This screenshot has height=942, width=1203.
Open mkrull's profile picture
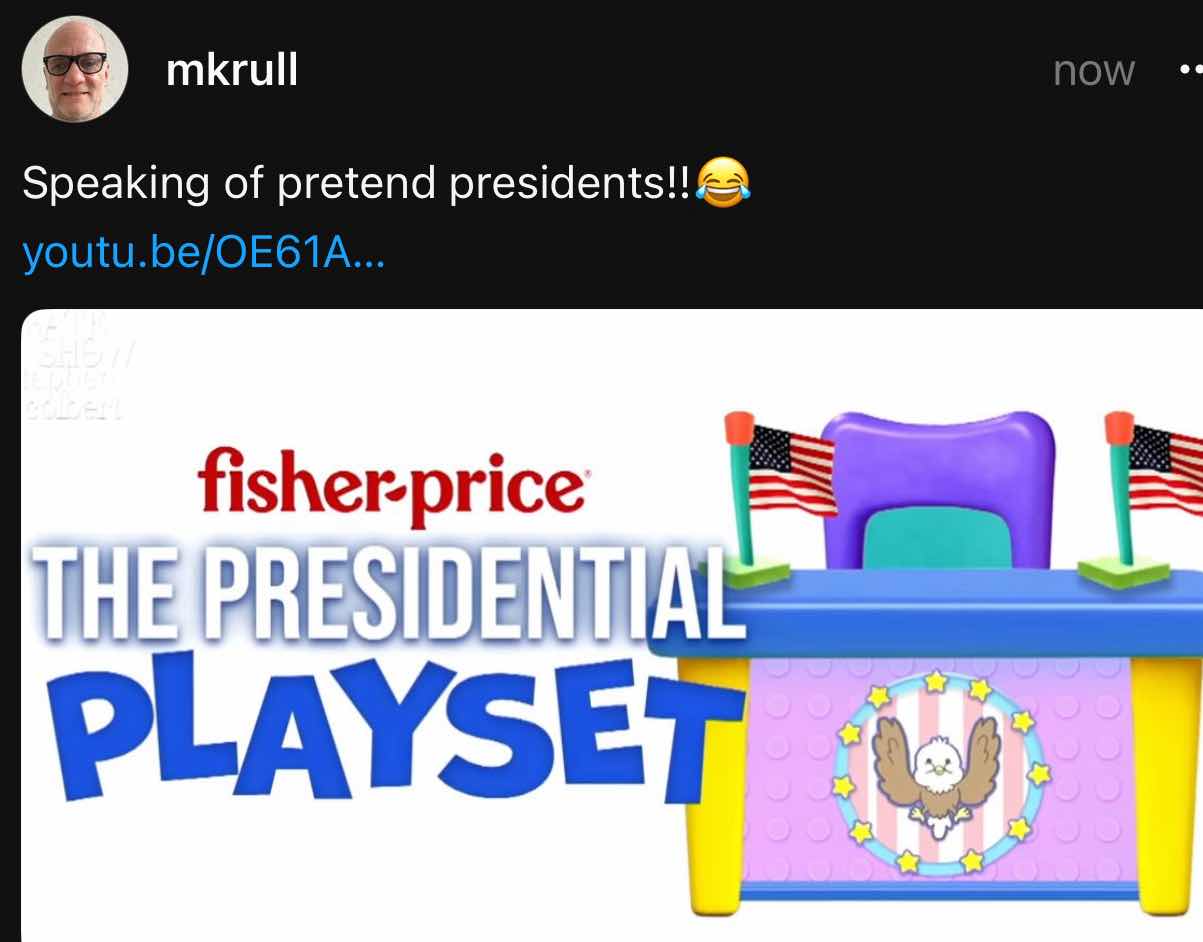point(74,69)
